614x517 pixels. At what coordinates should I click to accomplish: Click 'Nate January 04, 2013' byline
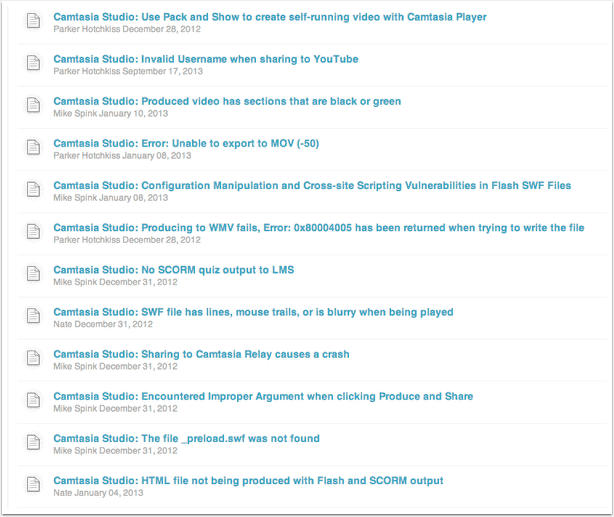click(98, 493)
